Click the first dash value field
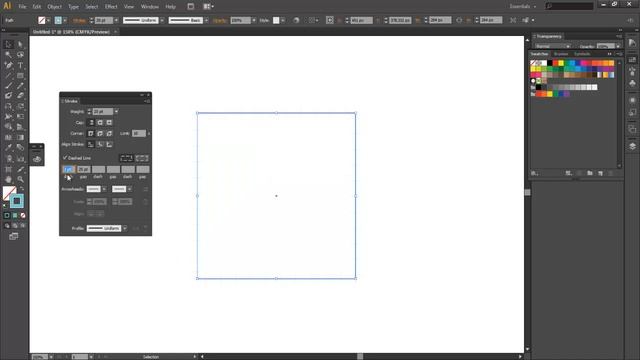640x360 pixels. (68, 169)
